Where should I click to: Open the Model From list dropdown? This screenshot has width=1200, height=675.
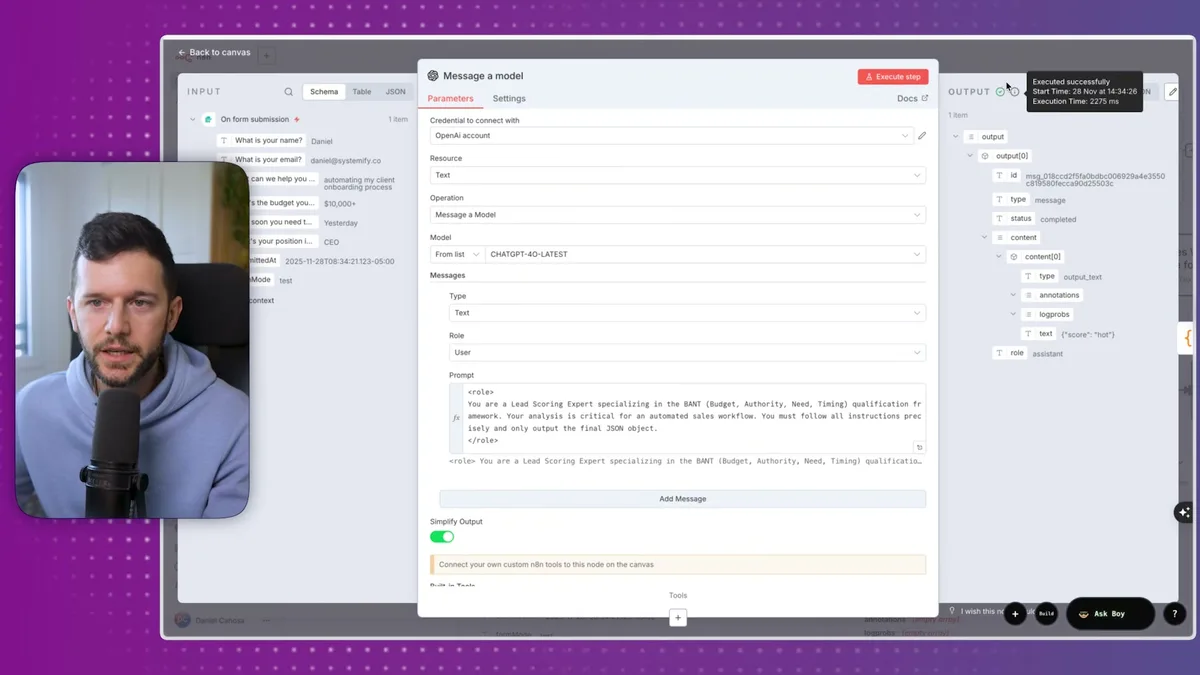[x=456, y=254]
